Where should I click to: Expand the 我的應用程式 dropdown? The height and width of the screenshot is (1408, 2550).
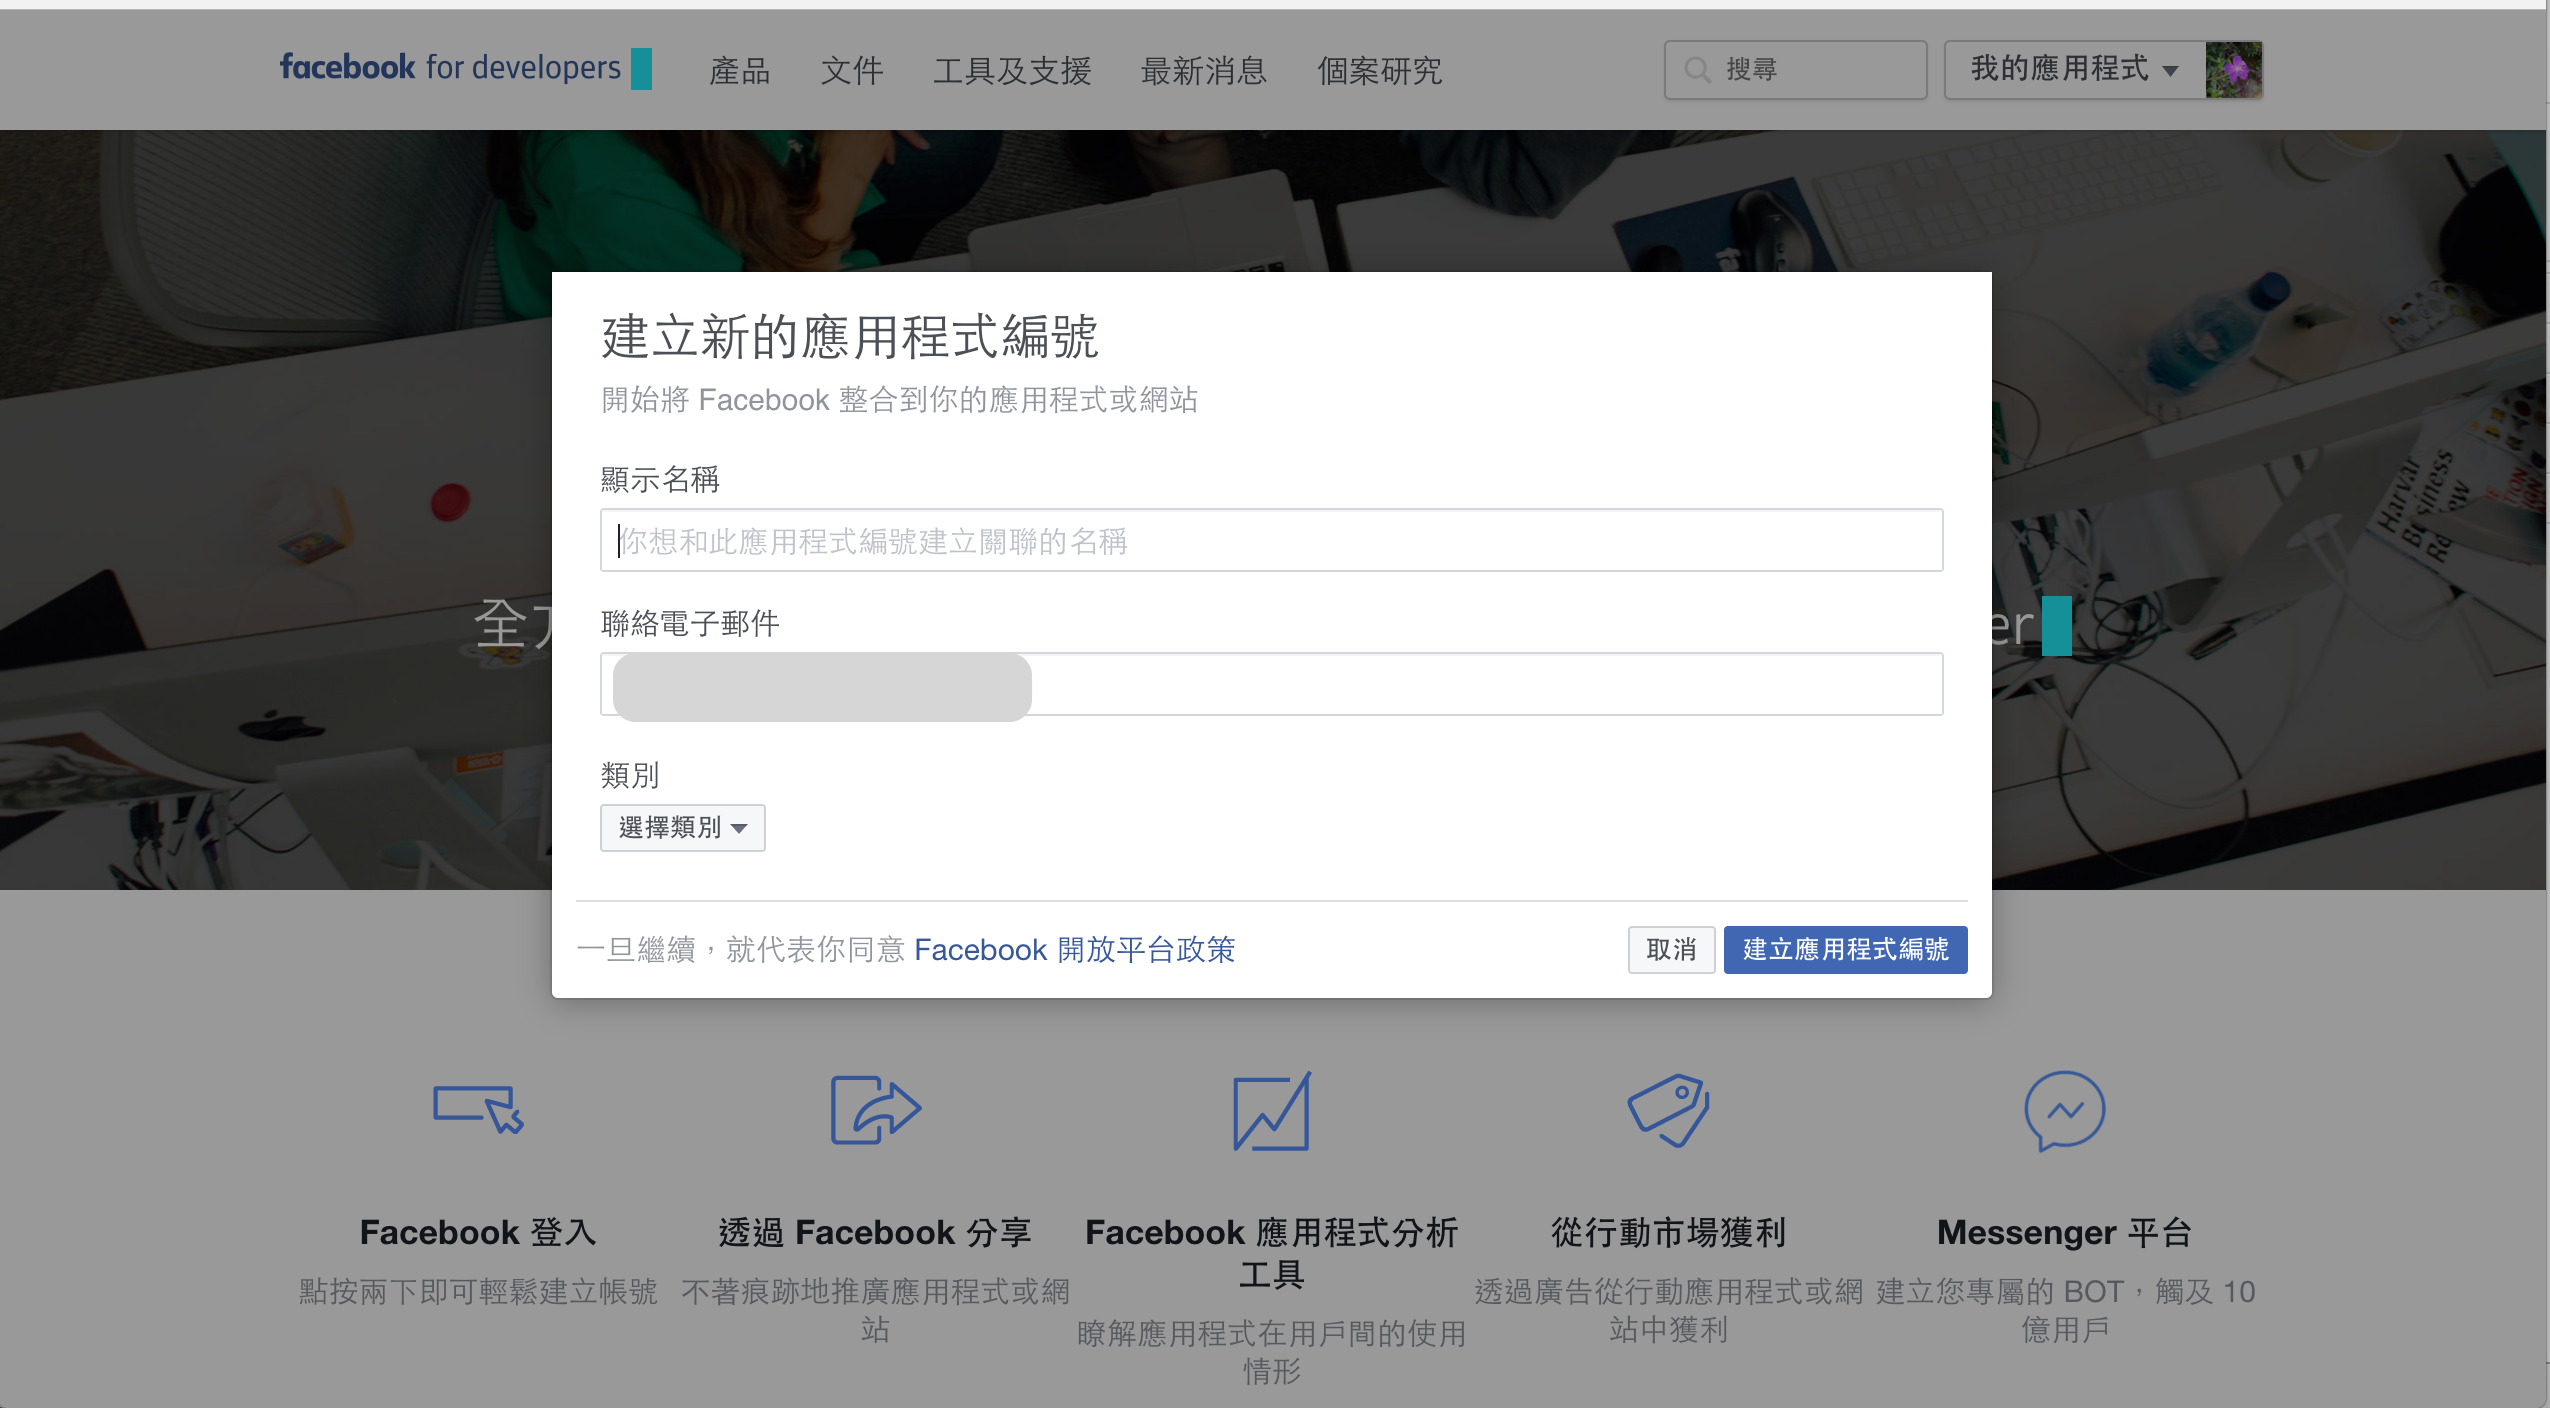coord(2074,70)
